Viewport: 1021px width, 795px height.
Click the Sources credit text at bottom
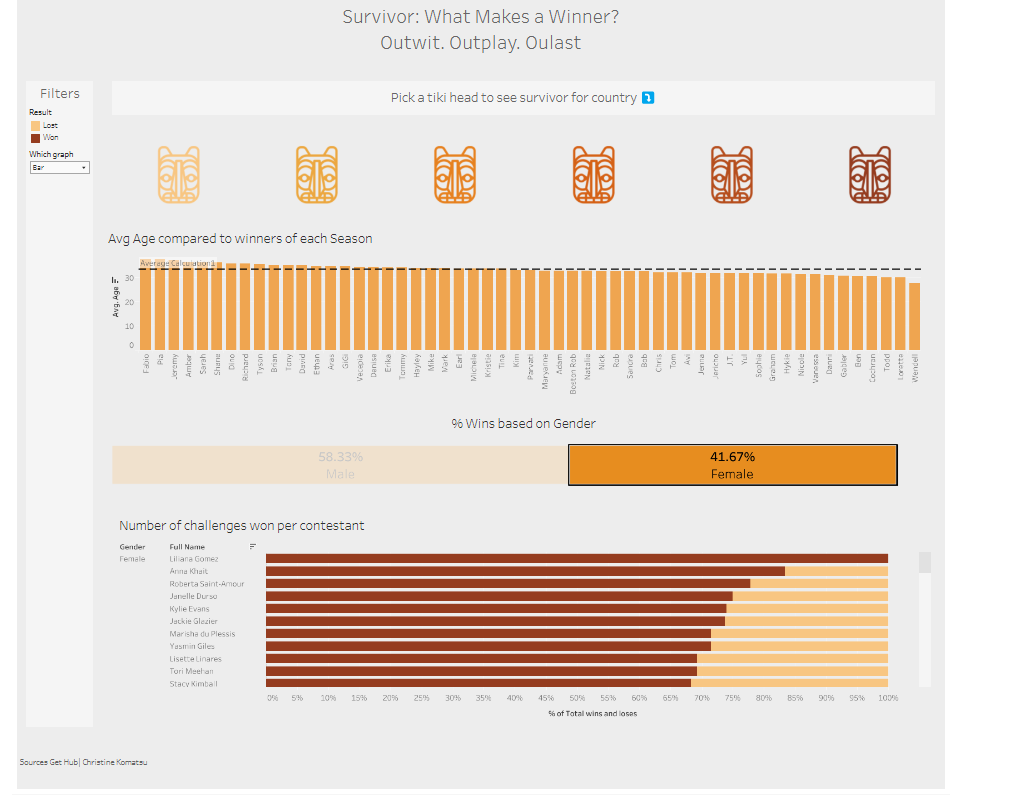coord(83,762)
